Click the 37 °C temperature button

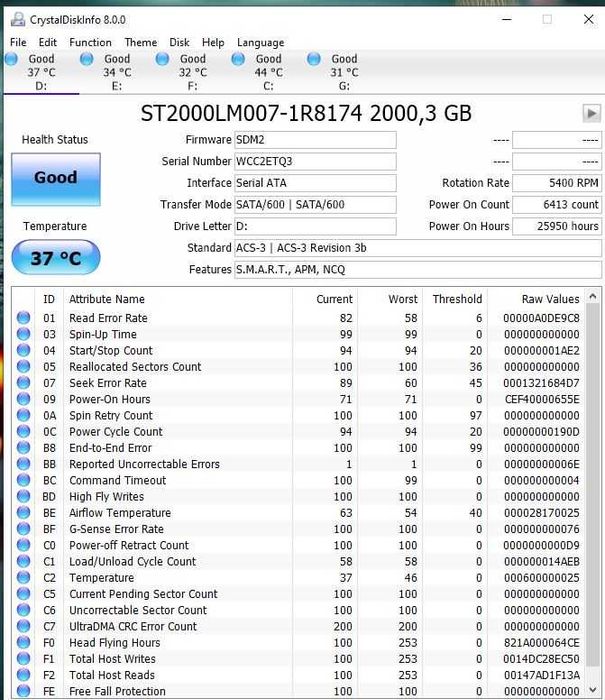click(56, 257)
